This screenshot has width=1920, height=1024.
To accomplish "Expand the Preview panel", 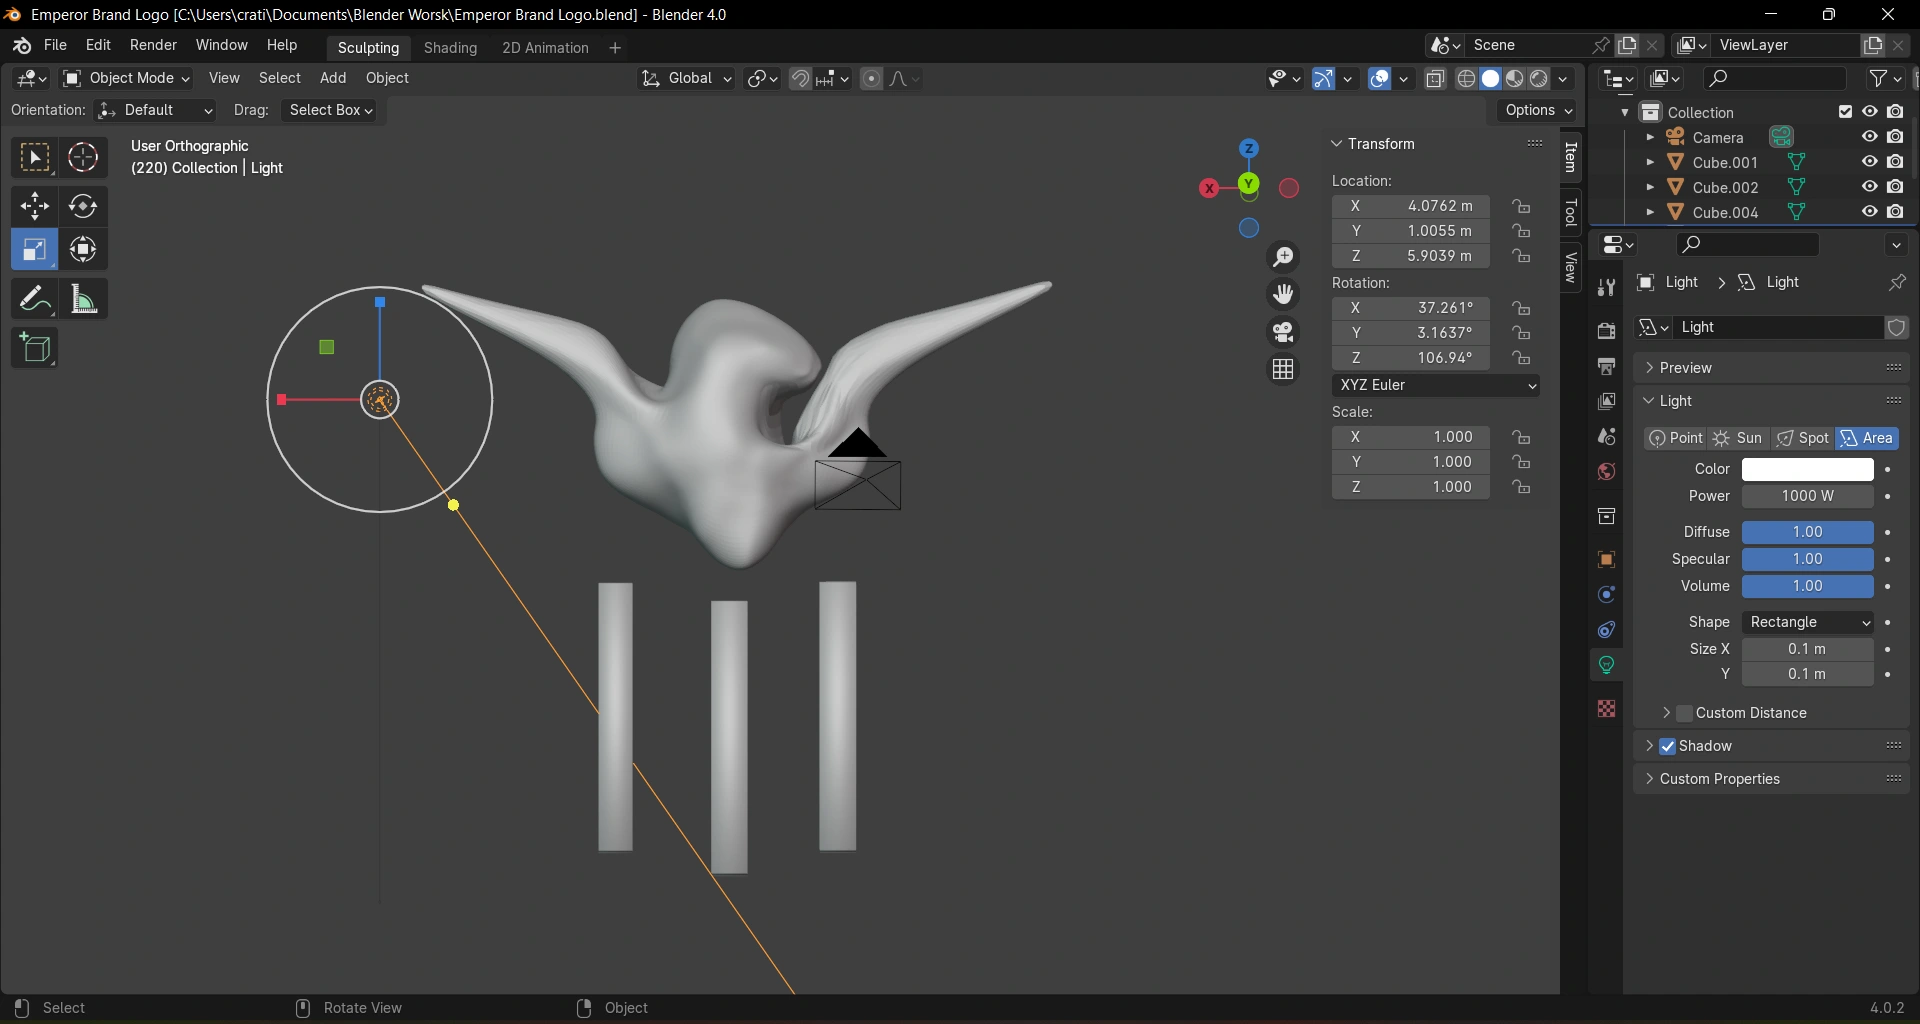I will (x=1686, y=368).
